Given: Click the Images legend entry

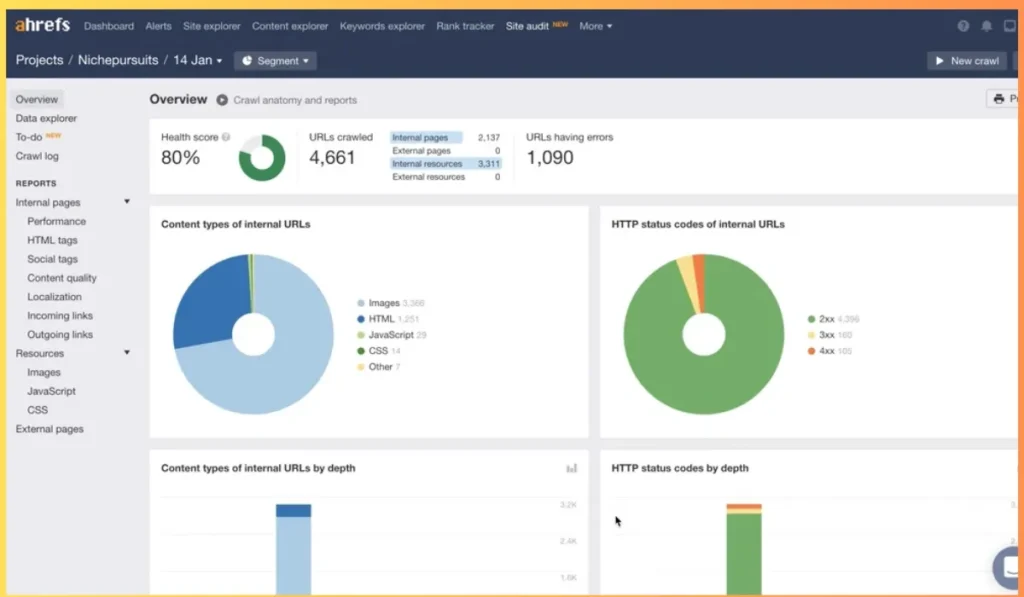Looking at the screenshot, I should click(391, 303).
